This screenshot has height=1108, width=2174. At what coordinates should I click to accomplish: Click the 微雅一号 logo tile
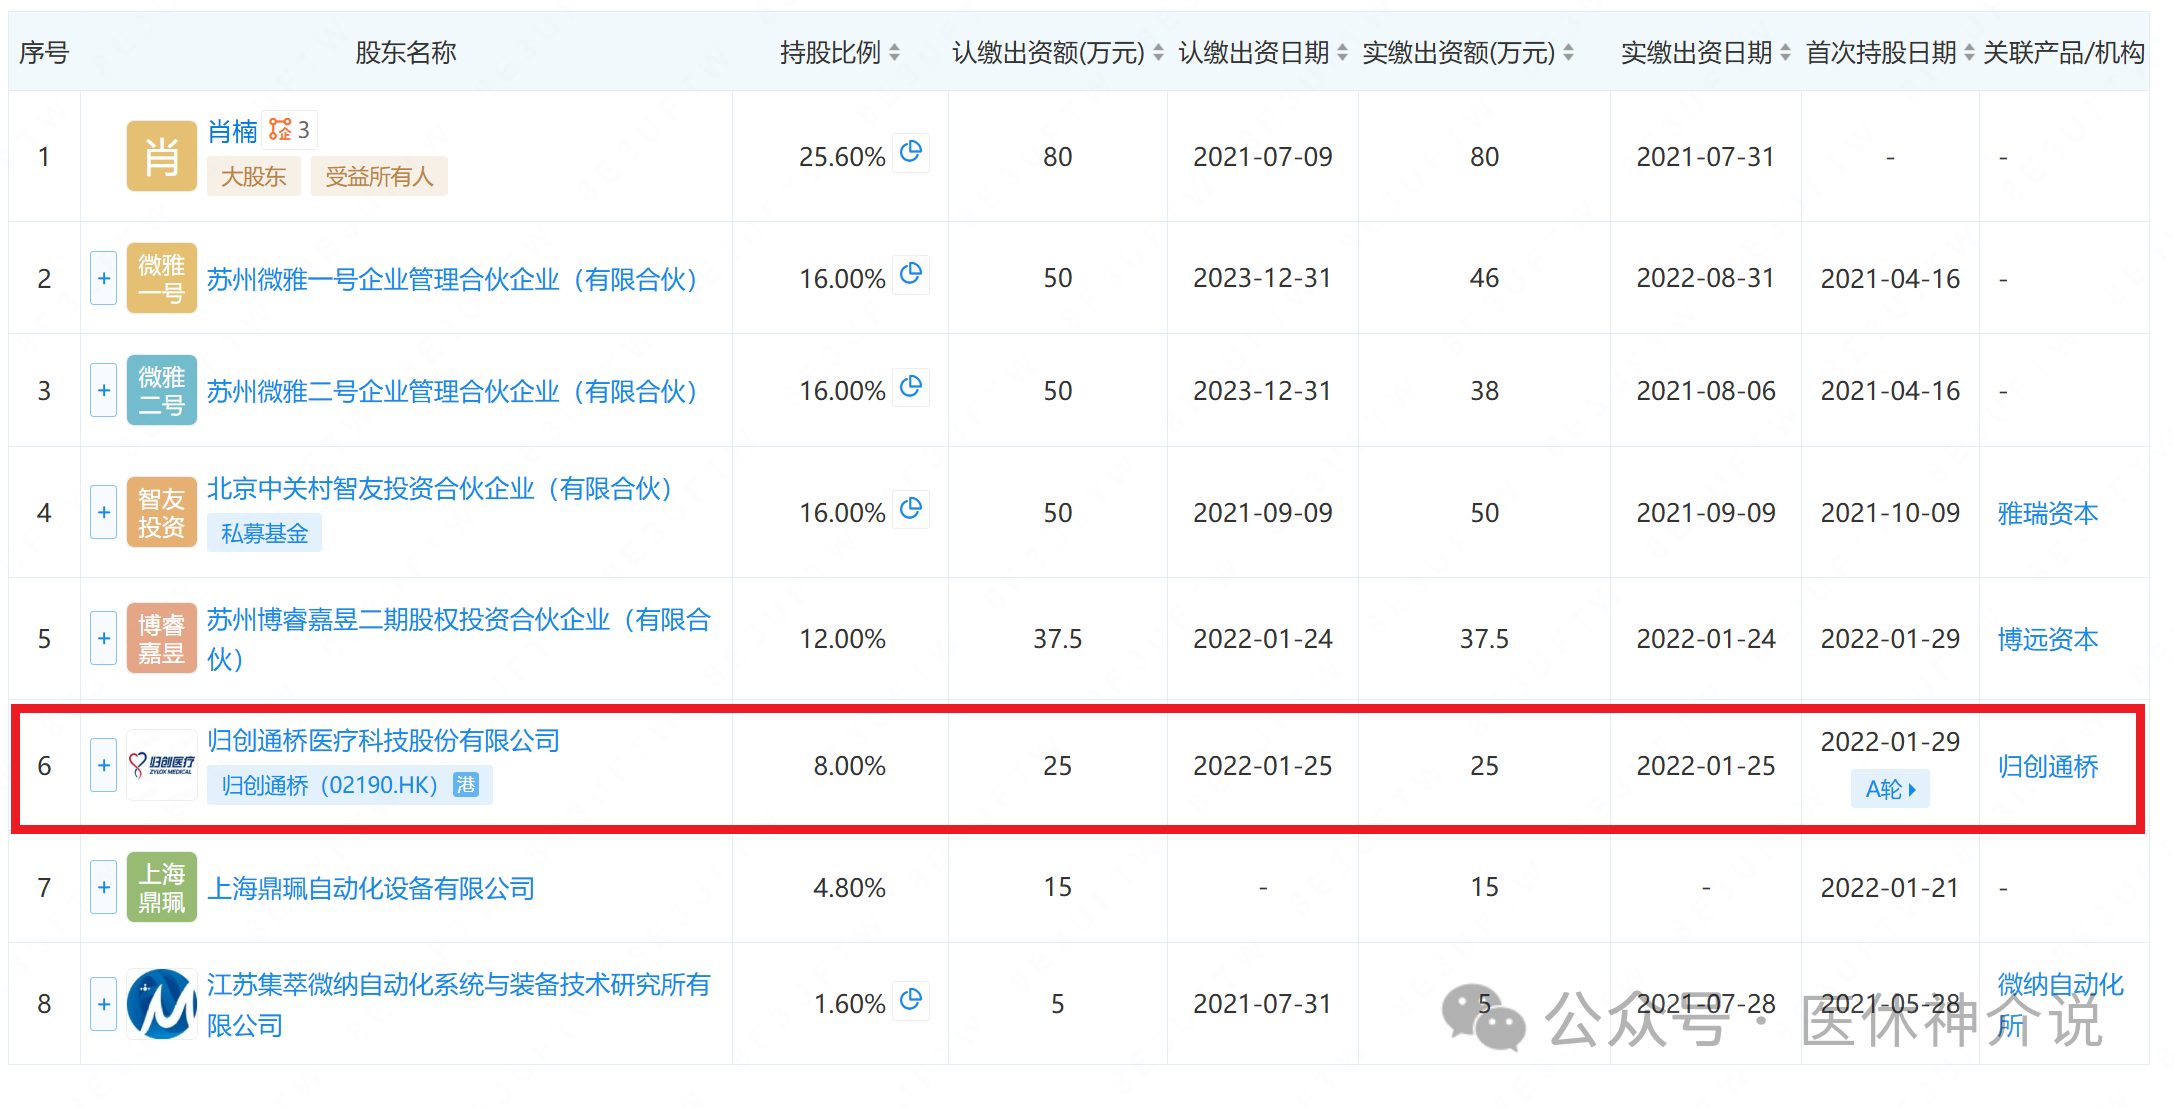(161, 278)
